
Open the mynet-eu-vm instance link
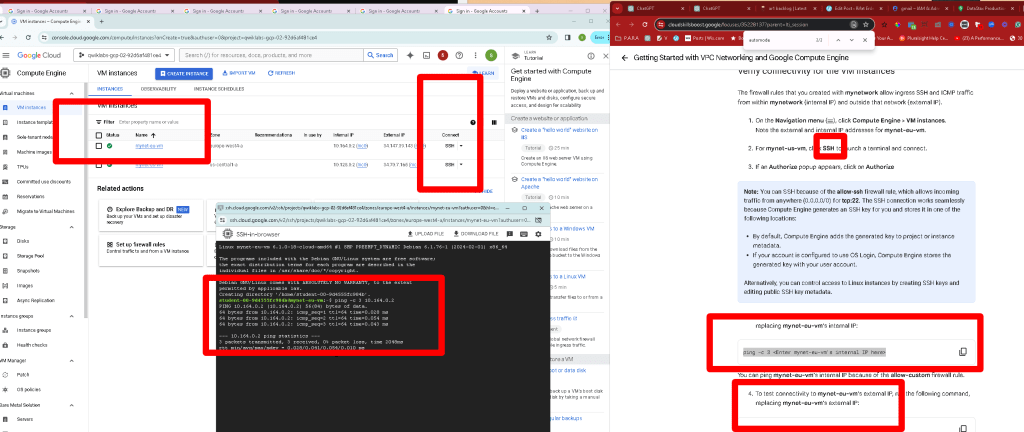(149, 146)
